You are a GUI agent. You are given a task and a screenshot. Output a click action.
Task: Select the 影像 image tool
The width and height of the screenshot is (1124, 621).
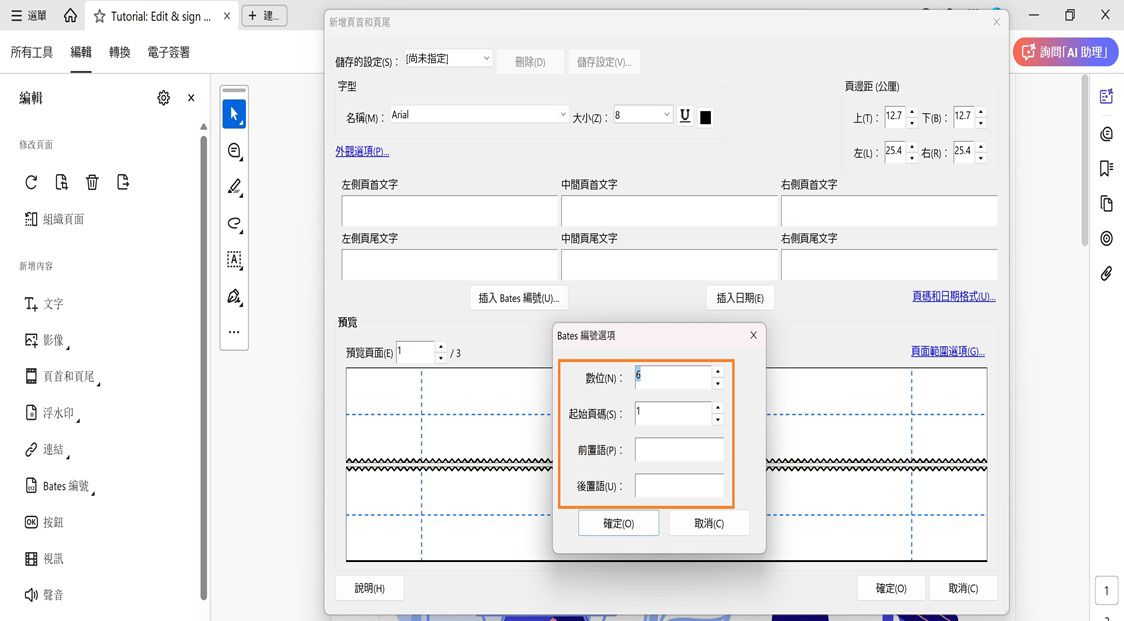[x=47, y=340]
